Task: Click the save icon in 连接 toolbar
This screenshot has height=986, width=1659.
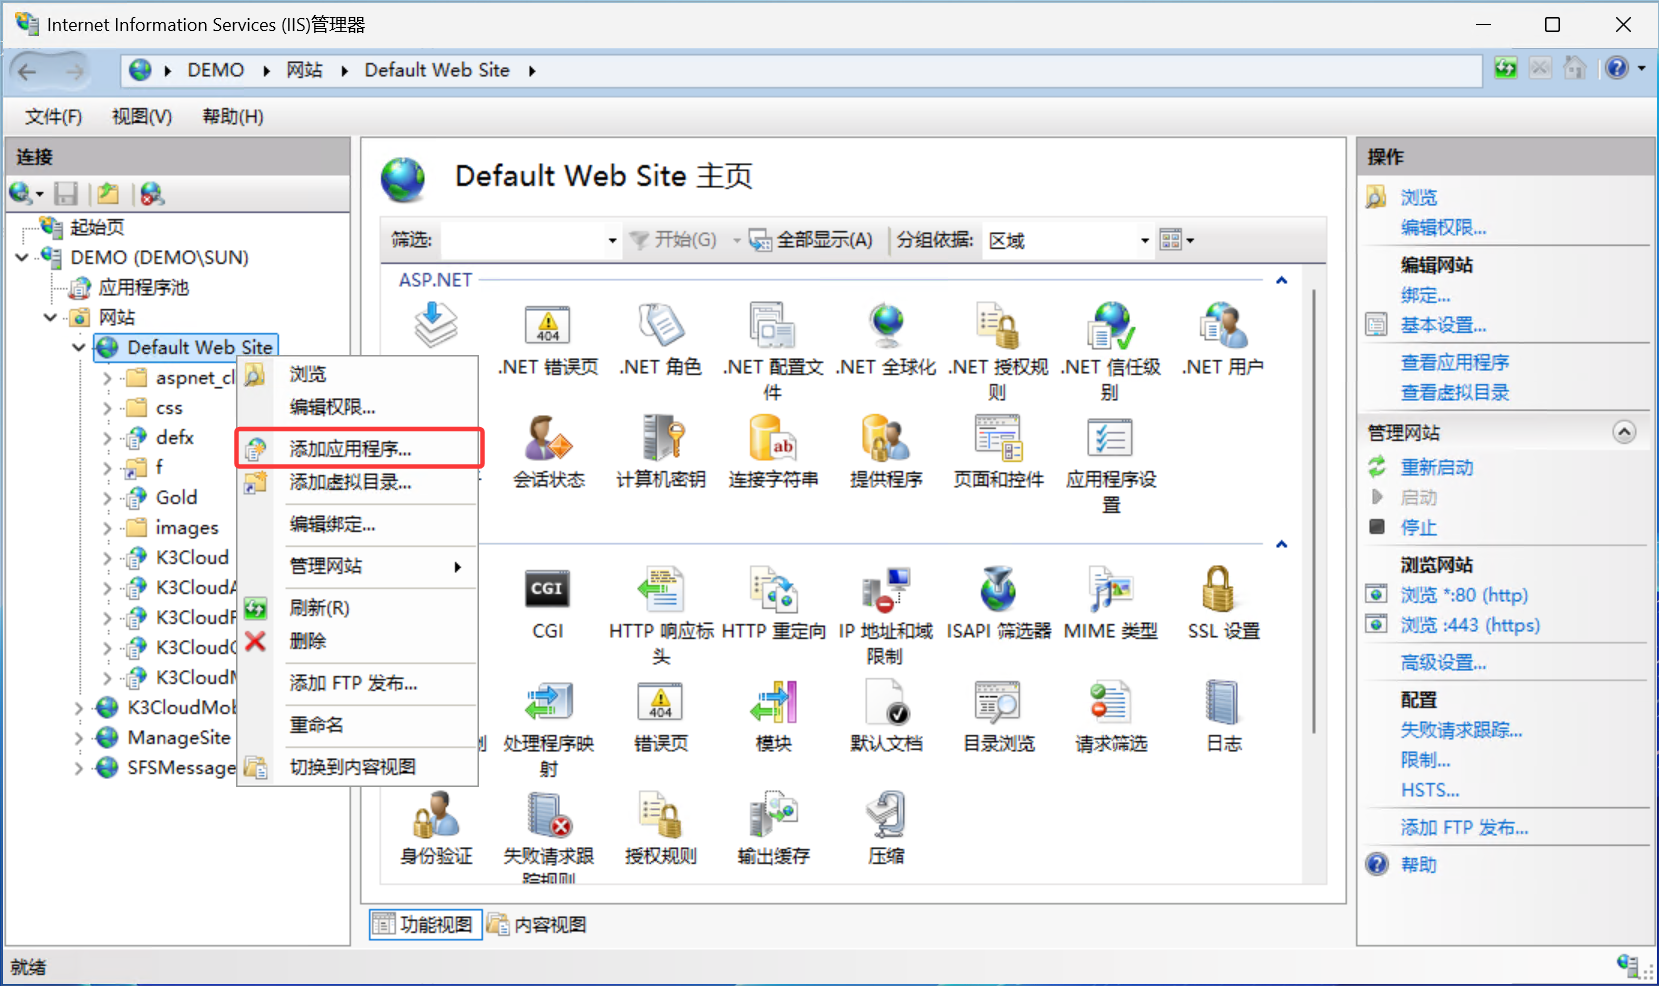Action: pyautogui.click(x=66, y=193)
